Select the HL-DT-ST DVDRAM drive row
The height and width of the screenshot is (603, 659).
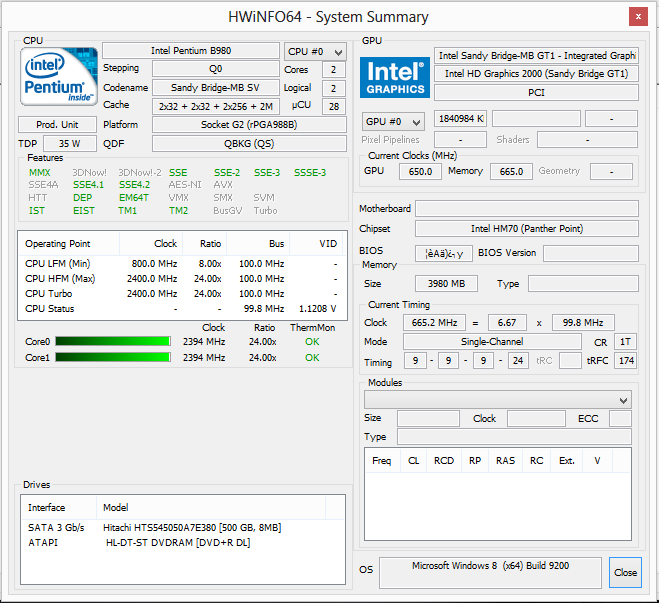[182, 543]
